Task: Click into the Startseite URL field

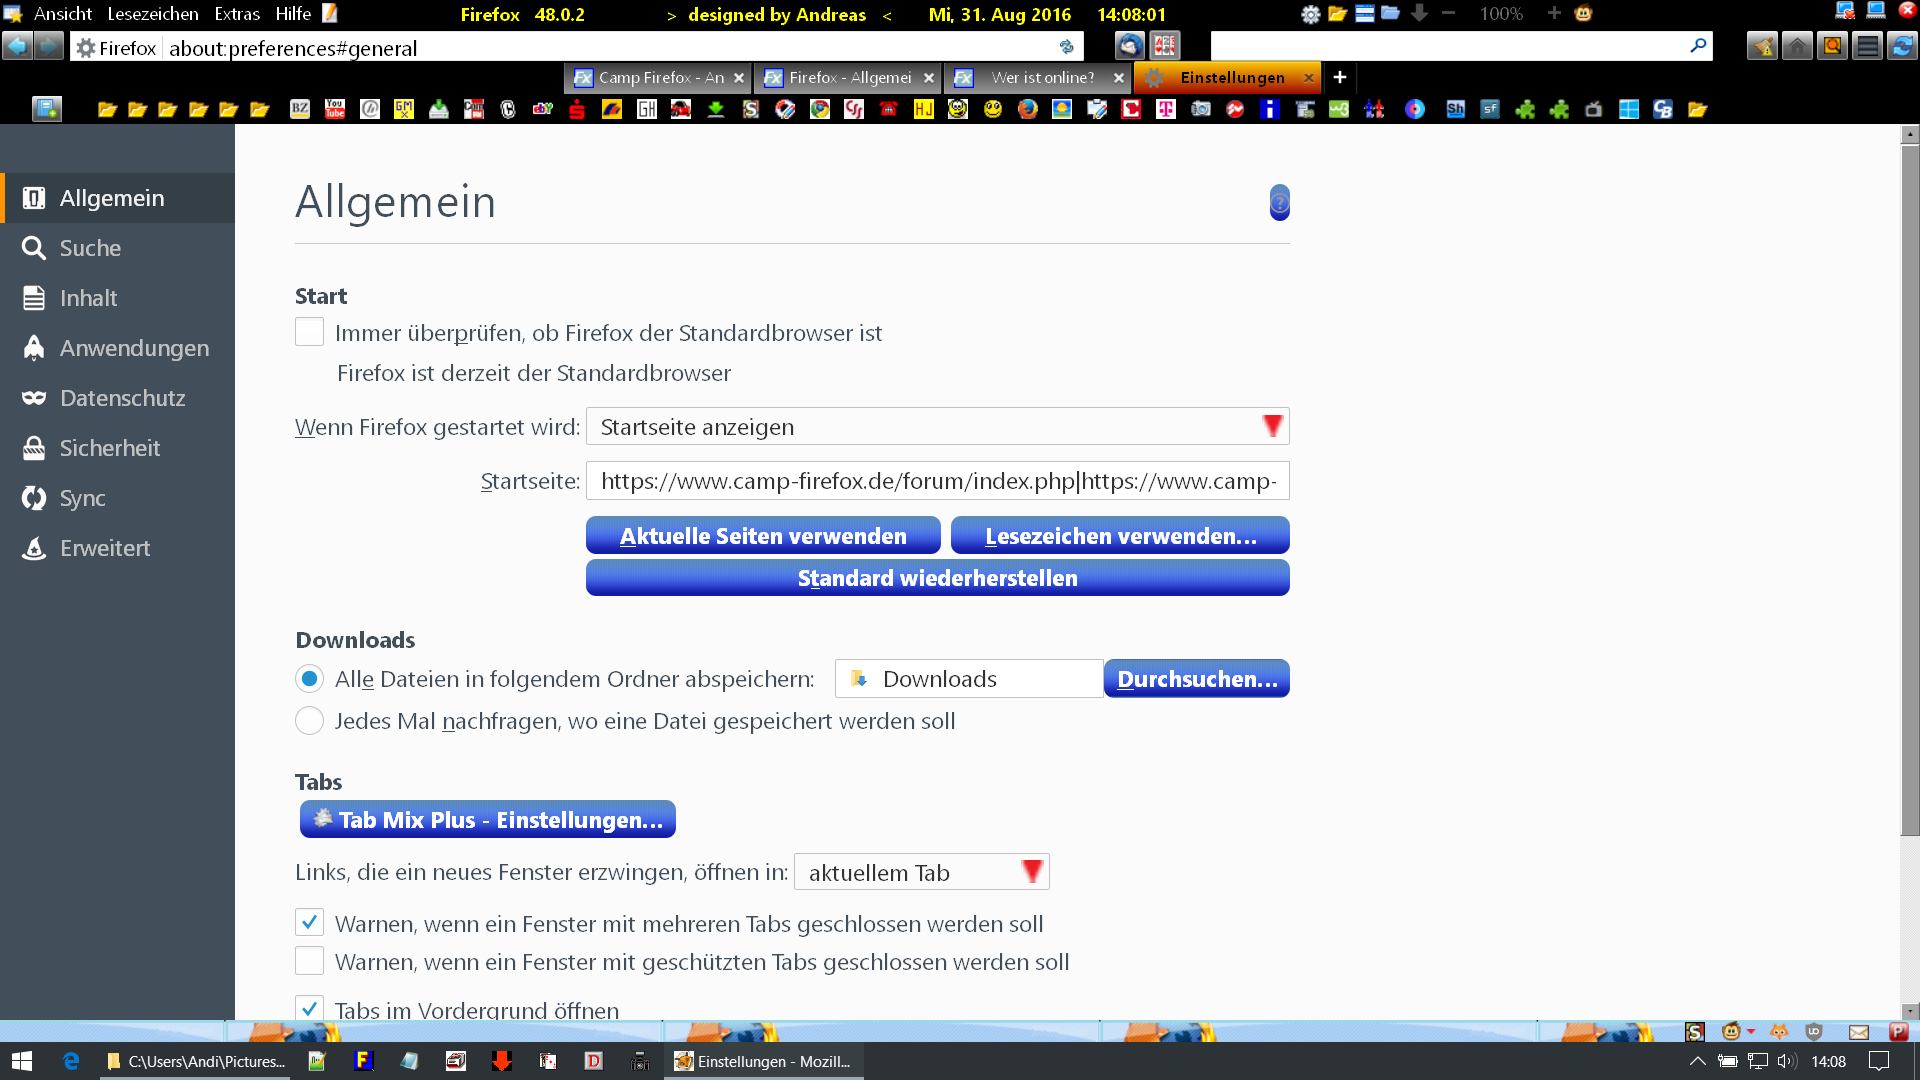Action: click(937, 481)
